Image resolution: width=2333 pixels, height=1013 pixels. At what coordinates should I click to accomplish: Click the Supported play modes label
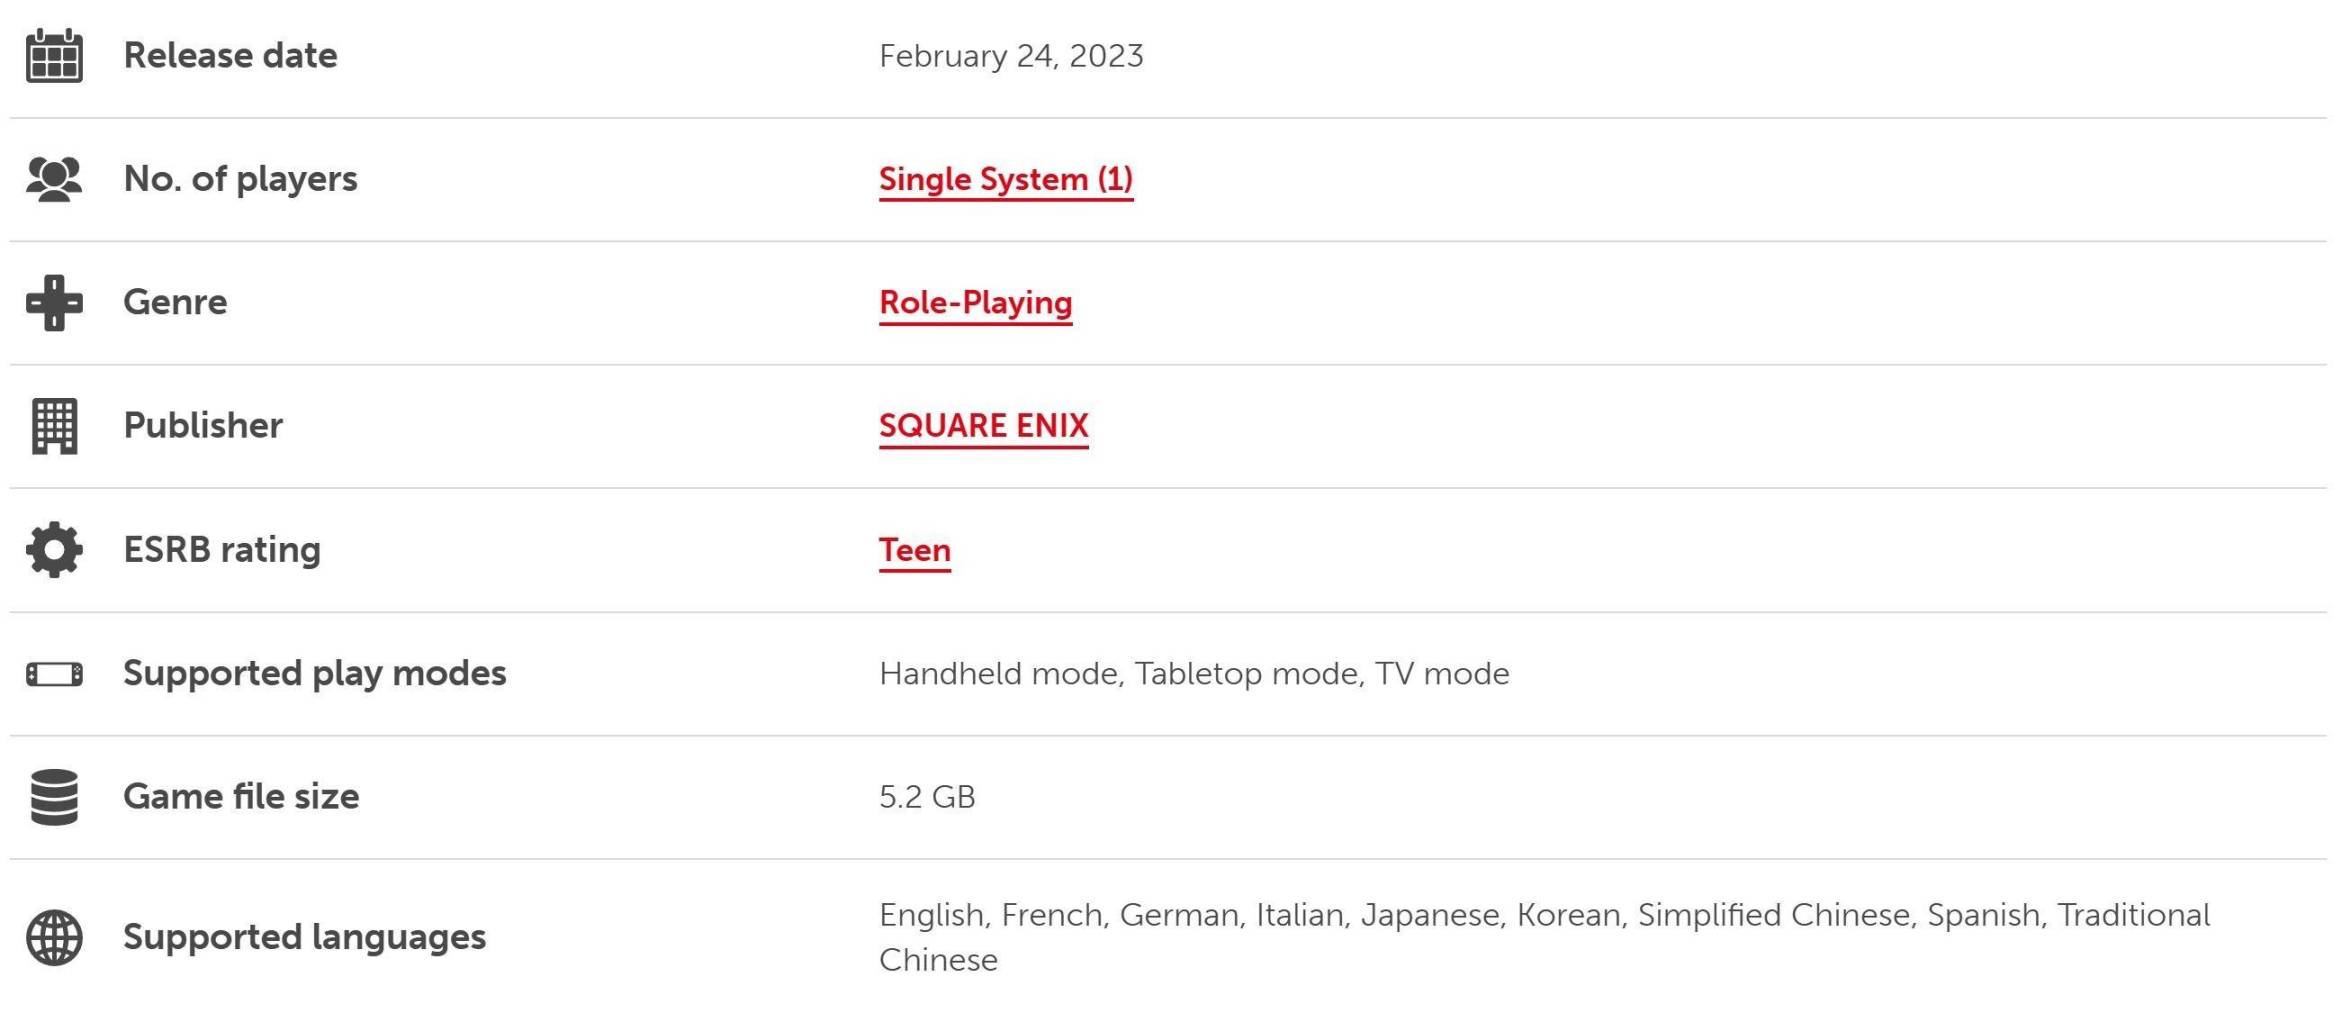coord(314,674)
